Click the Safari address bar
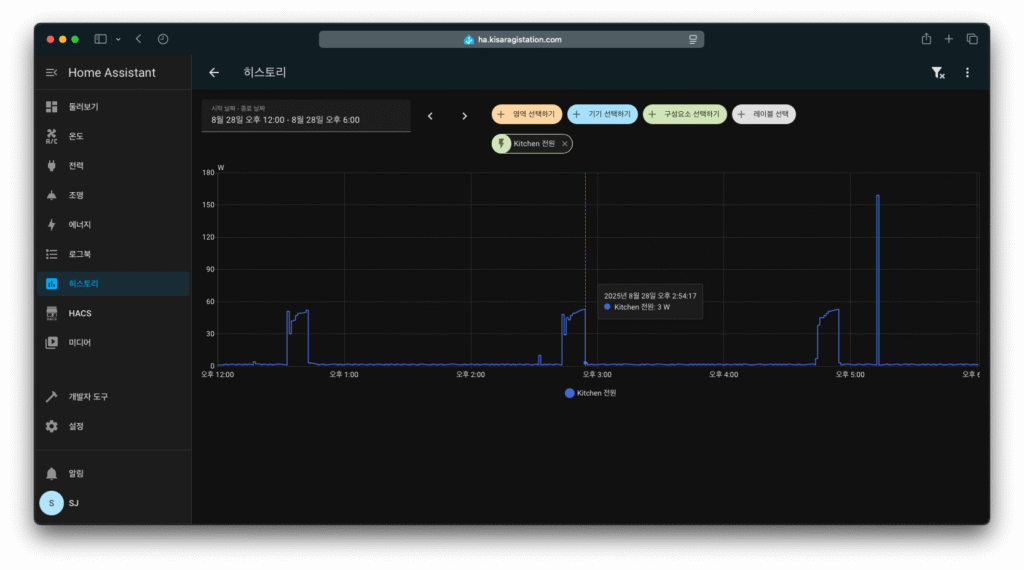This screenshot has width=1024, height=570. coord(511,39)
